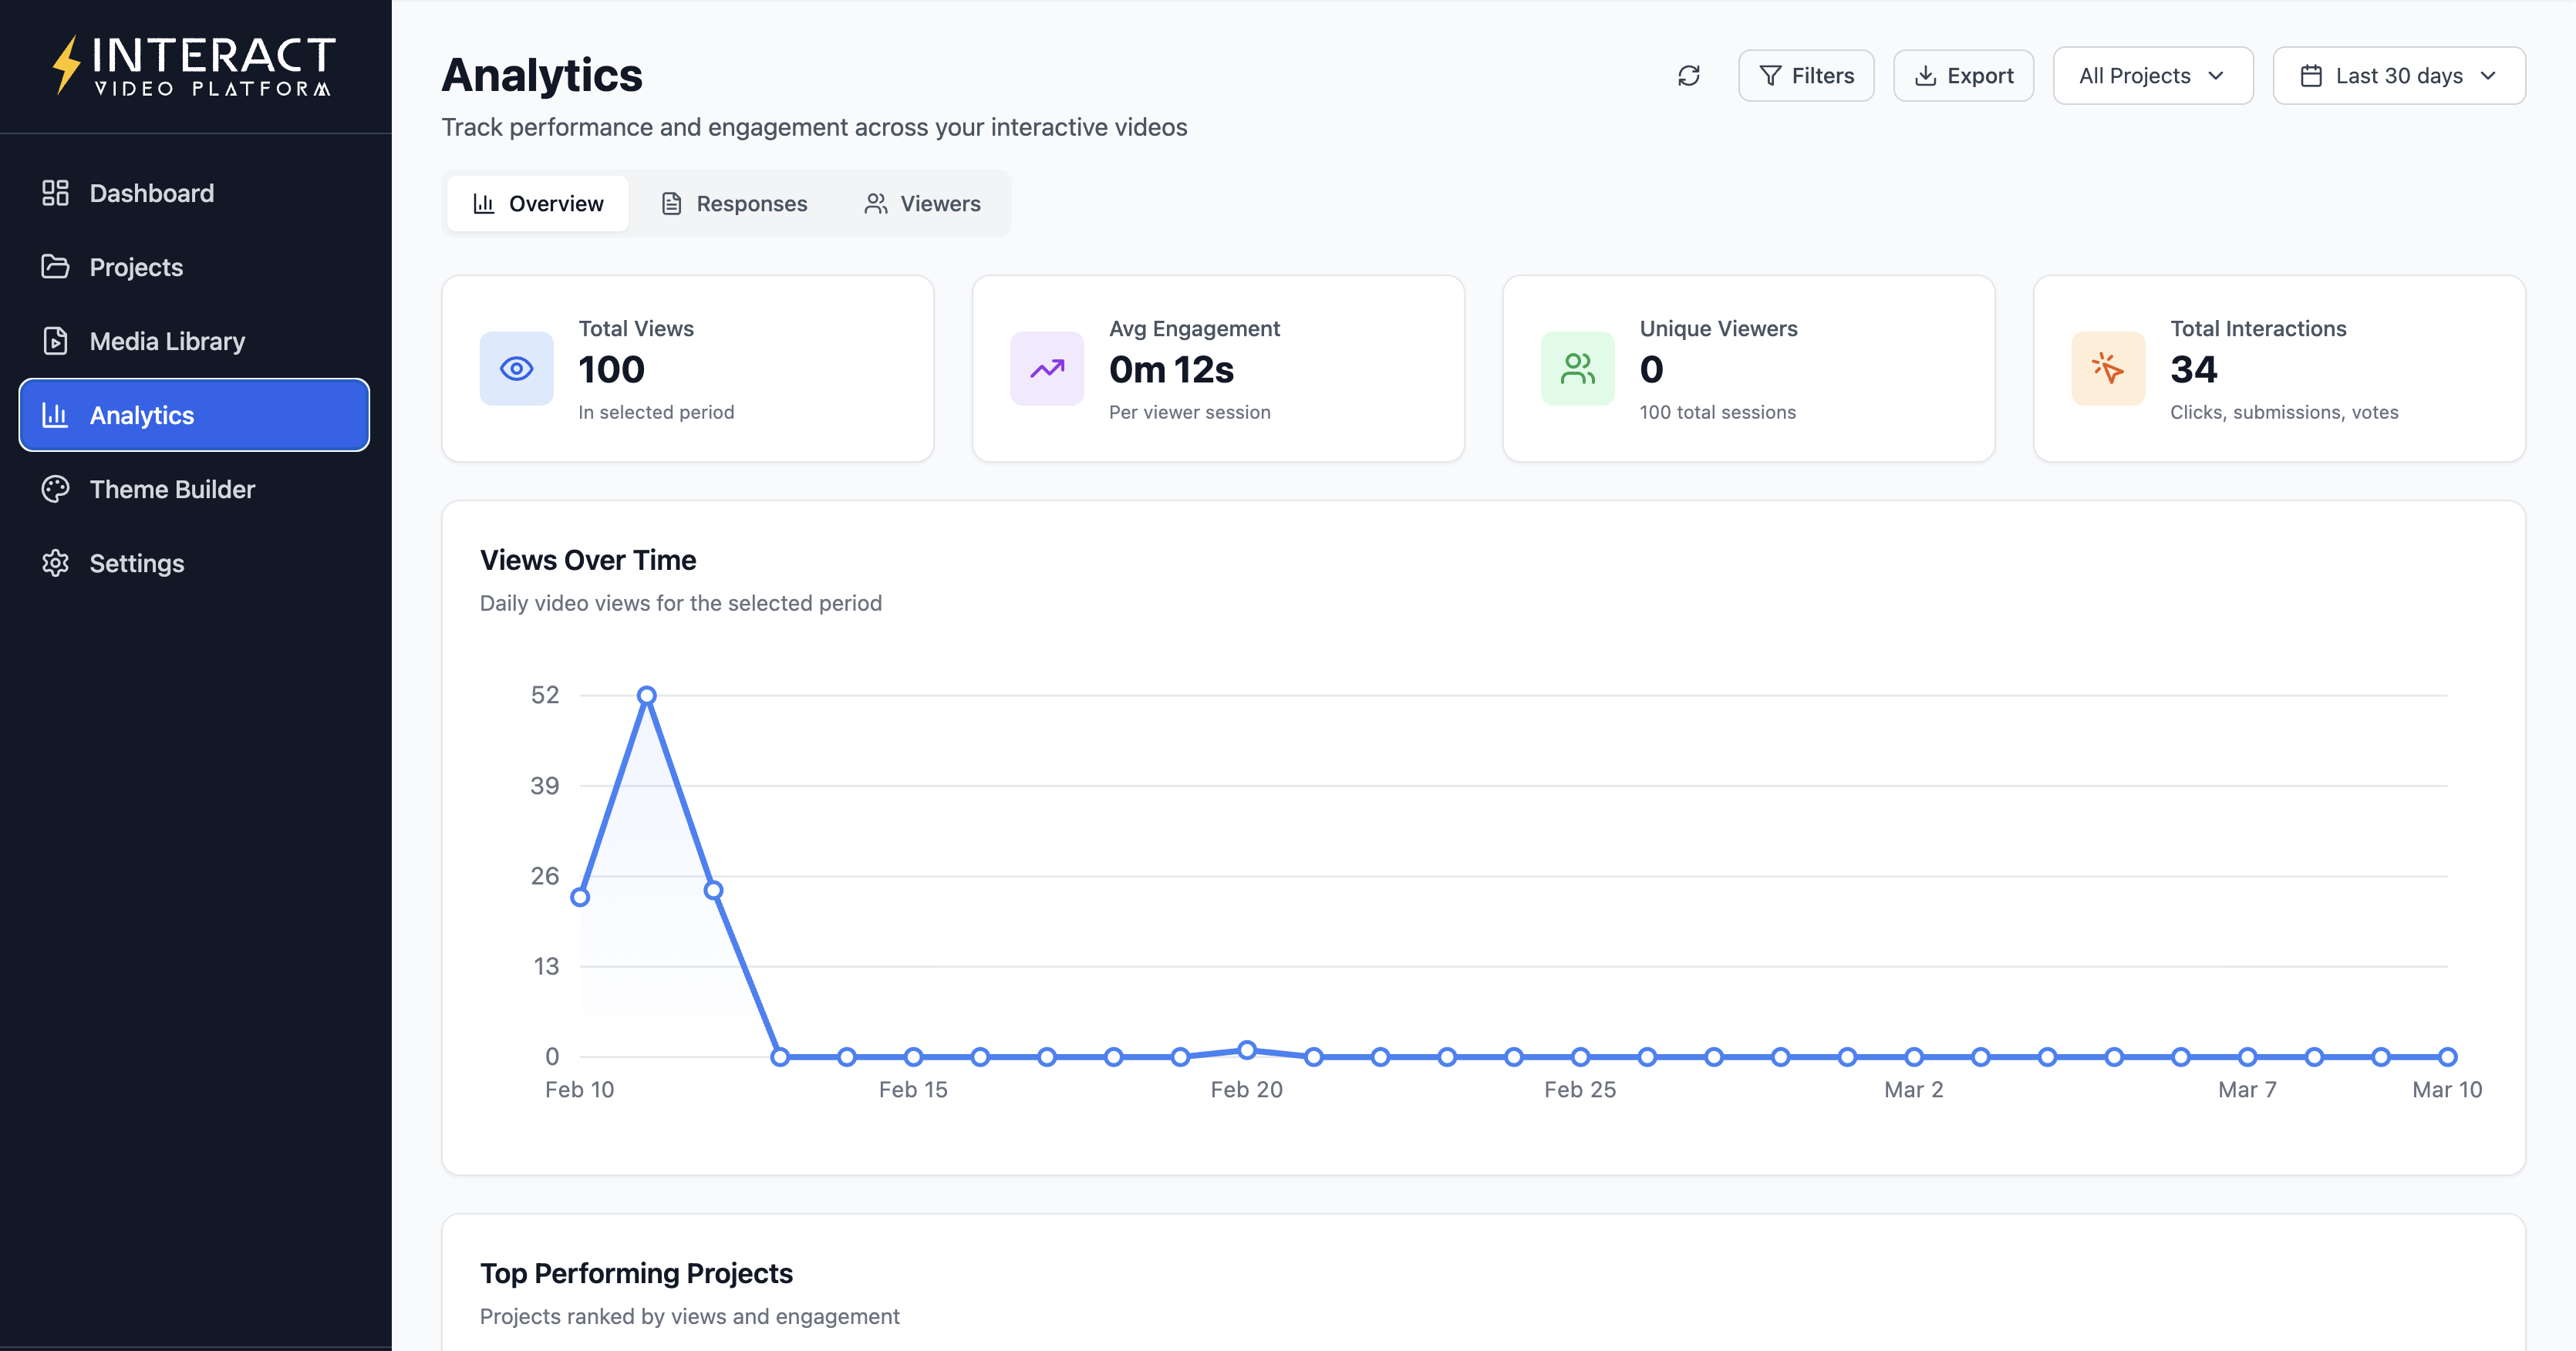Click the Total Views eye icon
The width and height of the screenshot is (2576, 1351).
pyautogui.click(x=516, y=369)
